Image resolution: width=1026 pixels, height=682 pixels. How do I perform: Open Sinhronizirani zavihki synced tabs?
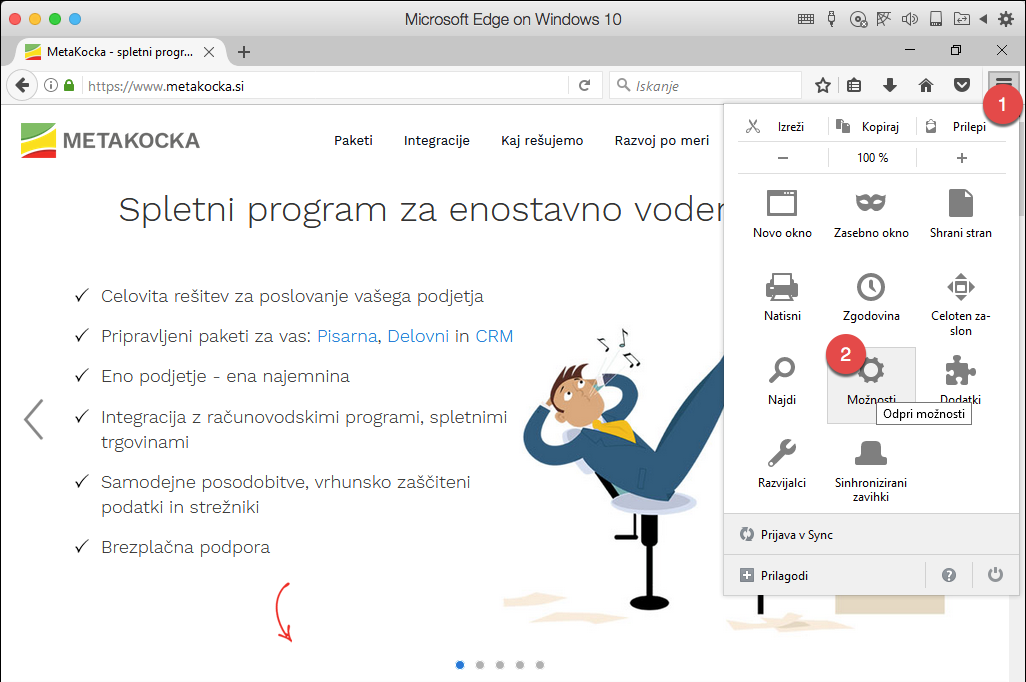[x=871, y=470]
